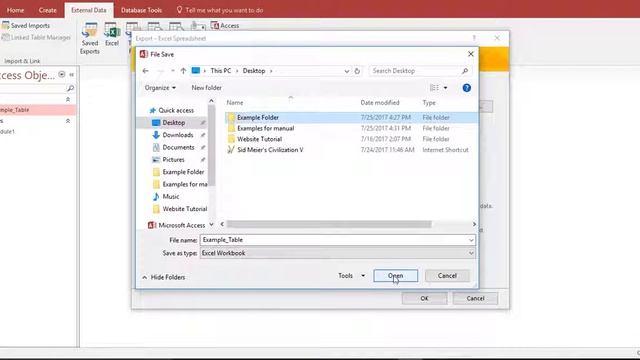Image resolution: width=640 pixels, height=360 pixels.
Task: Switch to the Home ribbon tab
Action: 16,10
